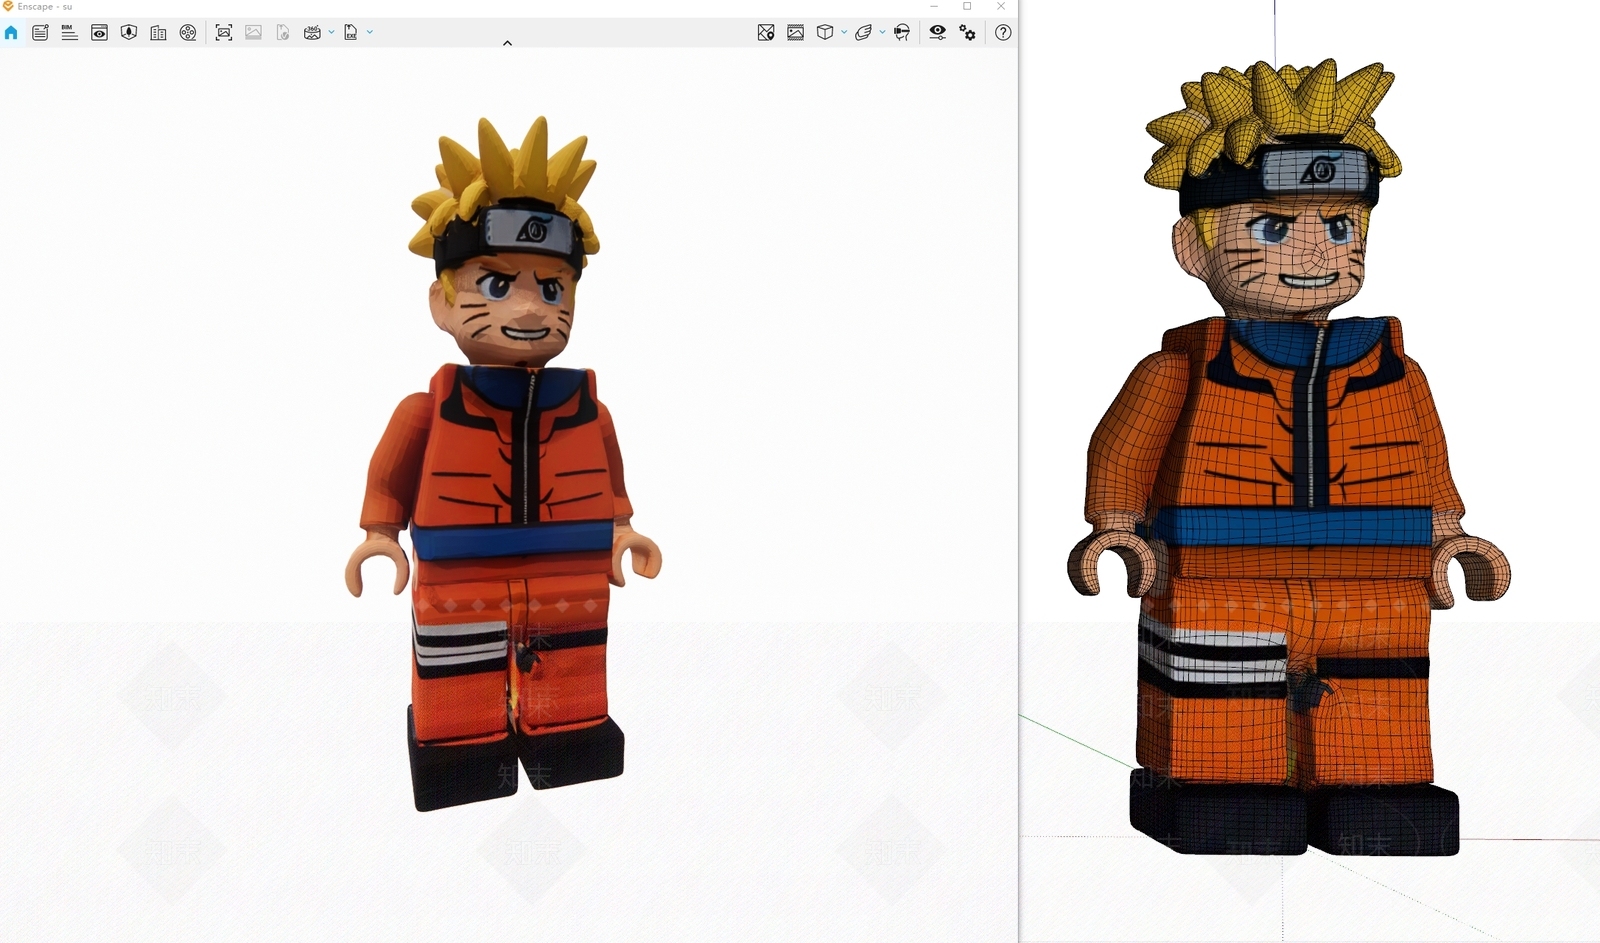The width and height of the screenshot is (1600, 943).
Task: Click the fly navigation wing icon
Action: pyautogui.click(x=864, y=33)
